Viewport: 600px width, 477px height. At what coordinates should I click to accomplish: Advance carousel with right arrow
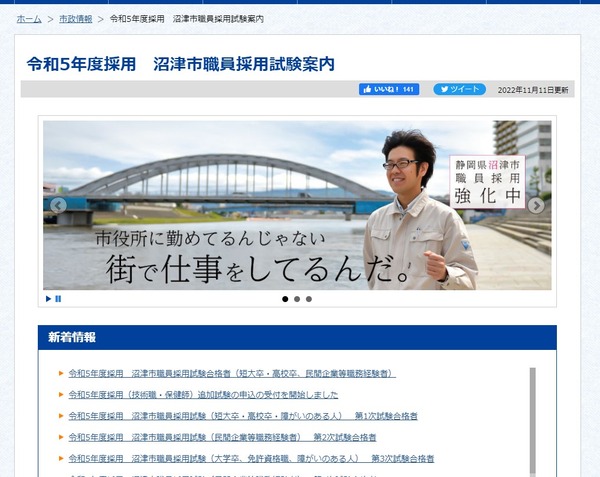[536, 205]
